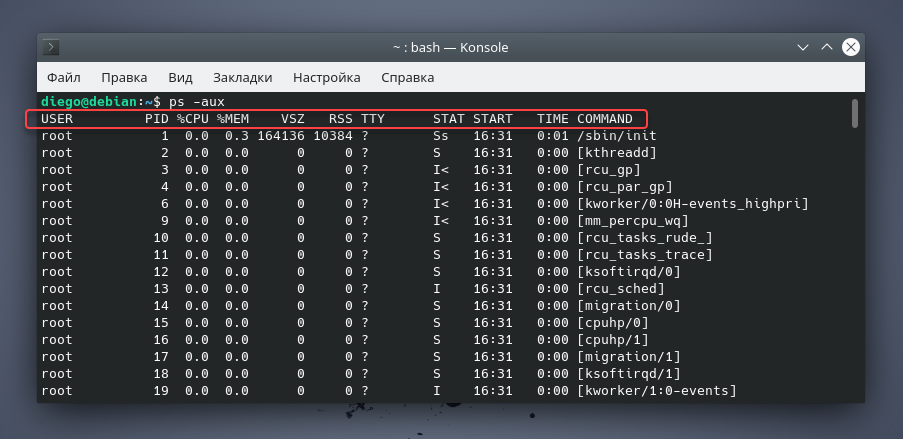Open the Правка menu
903x439 pixels.
[124, 77]
